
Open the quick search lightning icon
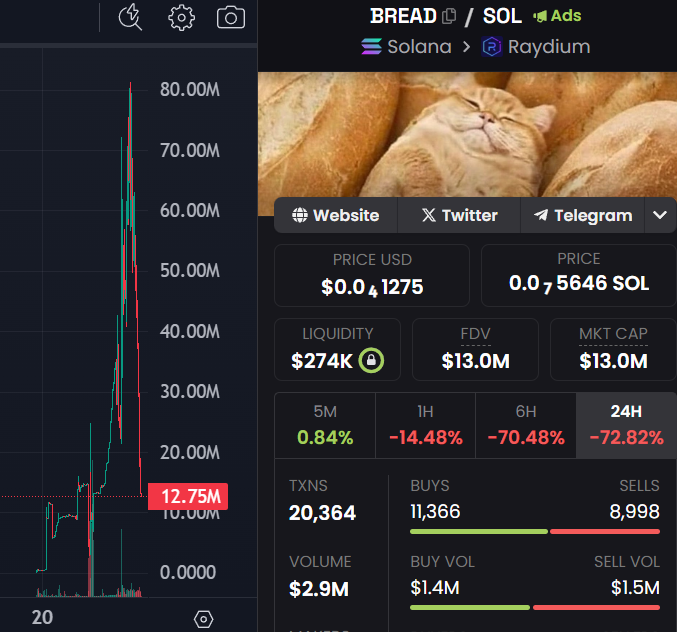point(130,17)
